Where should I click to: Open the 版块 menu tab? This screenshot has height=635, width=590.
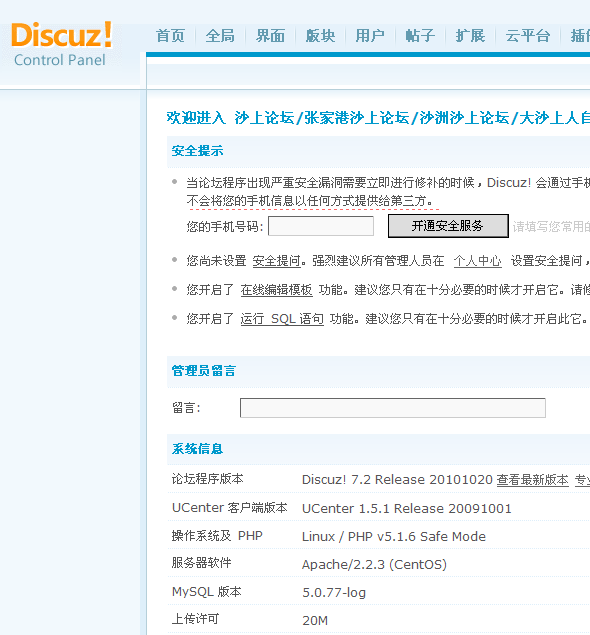[320, 36]
